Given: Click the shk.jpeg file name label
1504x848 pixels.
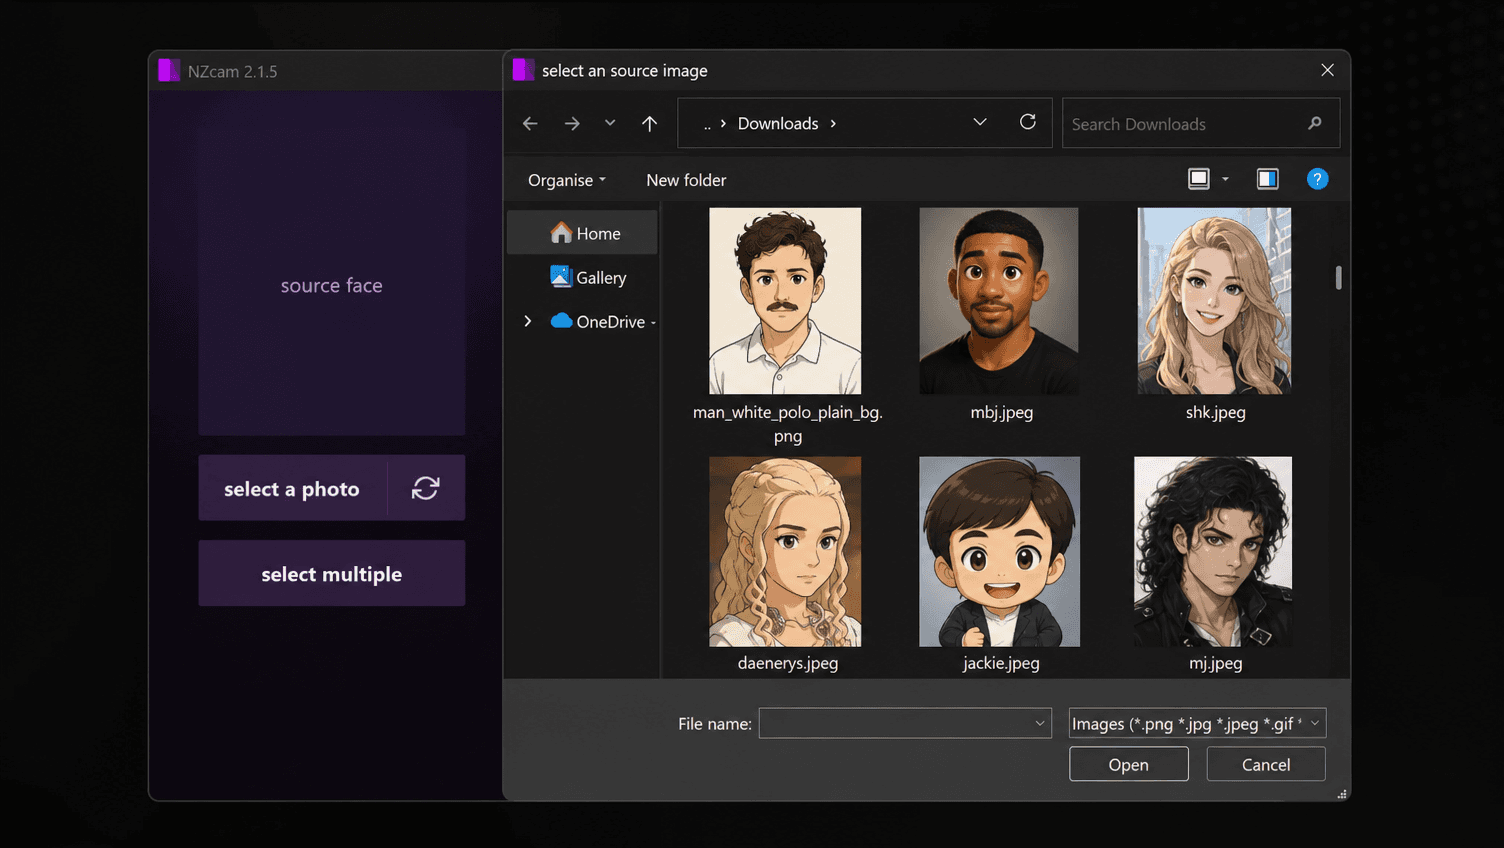Looking at the screenshot, I should click(x=1216, y=412).
